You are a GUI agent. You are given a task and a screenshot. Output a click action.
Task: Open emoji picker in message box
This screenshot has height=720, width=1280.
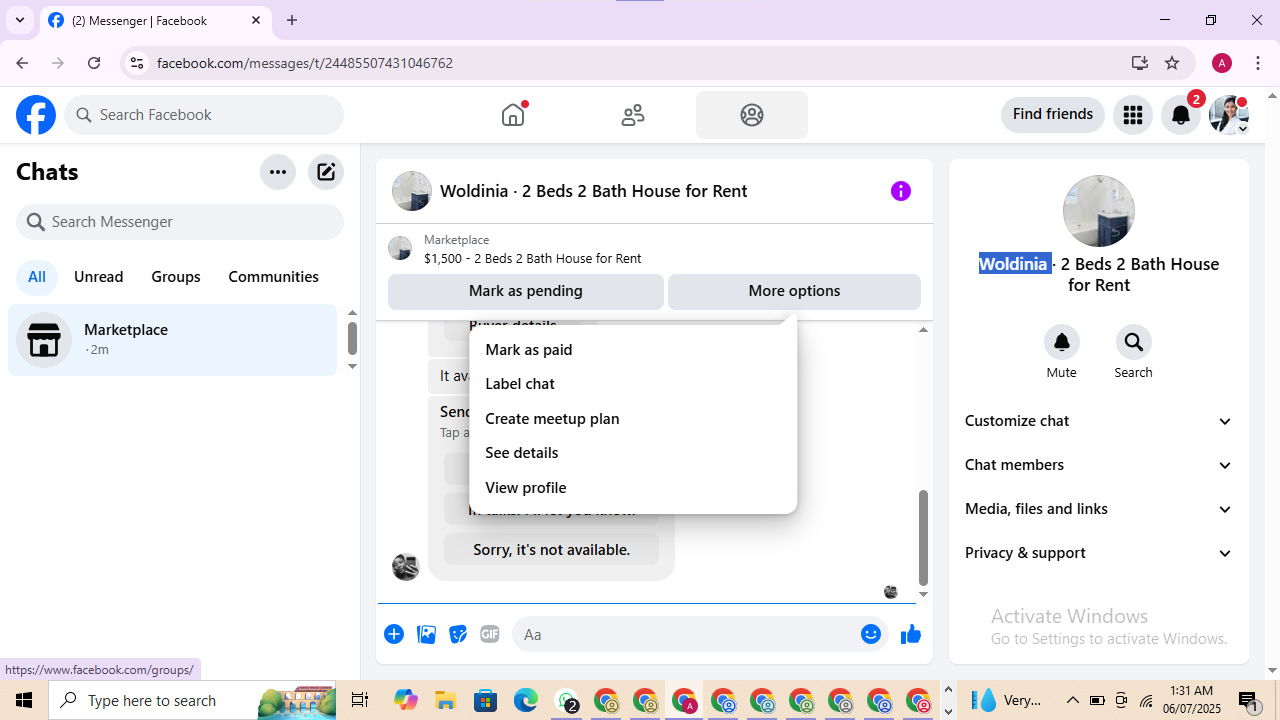coord(871,634)
